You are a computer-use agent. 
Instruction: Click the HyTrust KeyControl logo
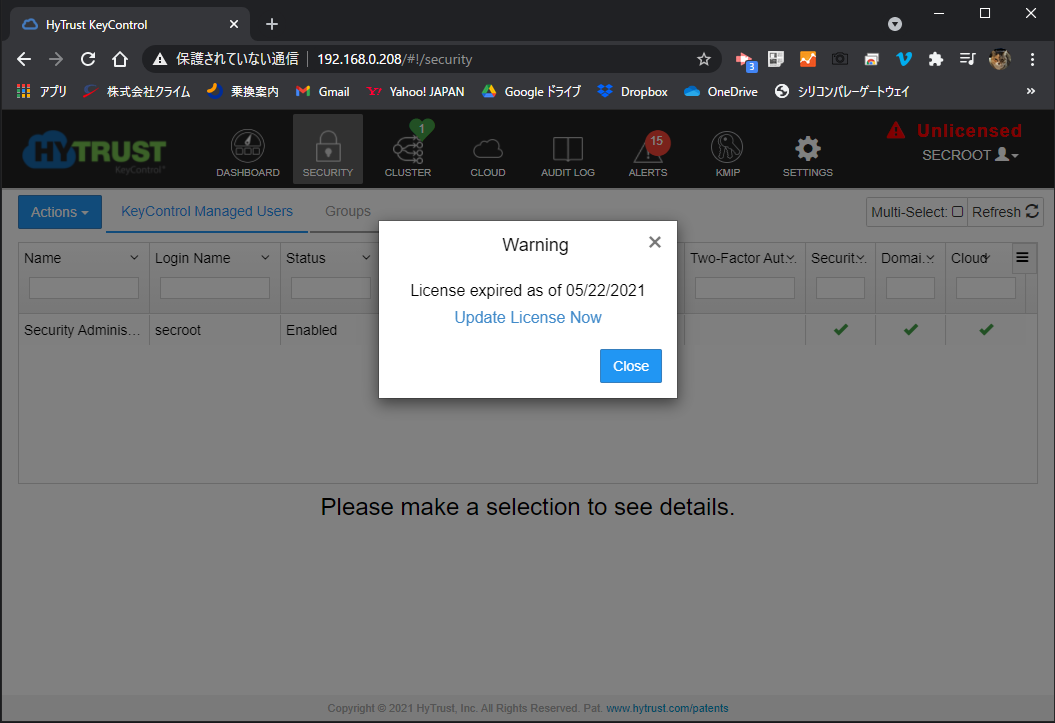(94, 151)
